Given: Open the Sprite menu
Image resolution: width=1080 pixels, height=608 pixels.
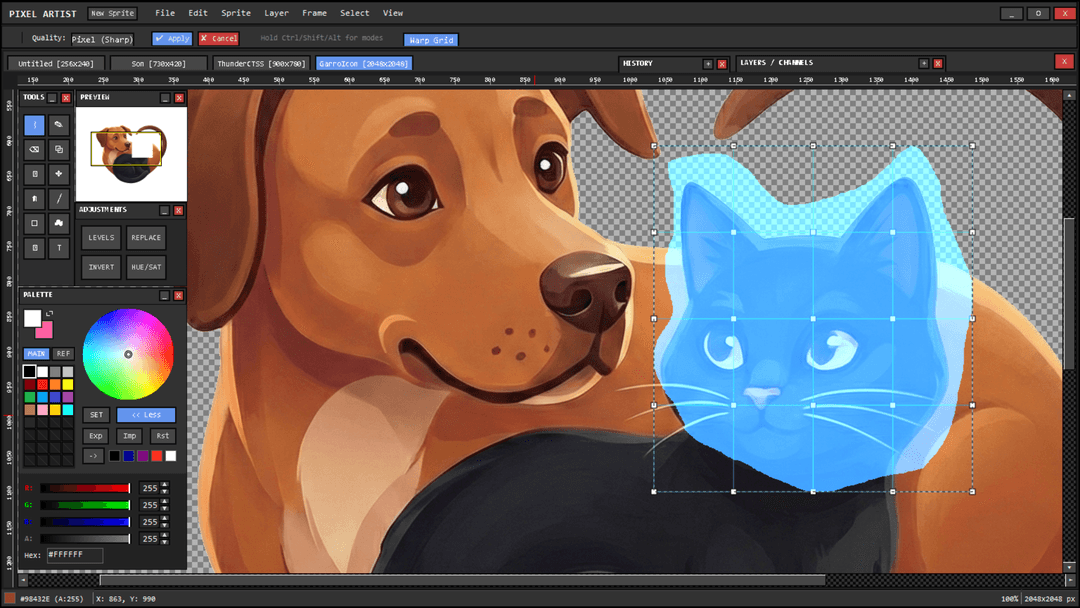Looking at the screenshot, I should pyautogui.click(x=236, y=13).
